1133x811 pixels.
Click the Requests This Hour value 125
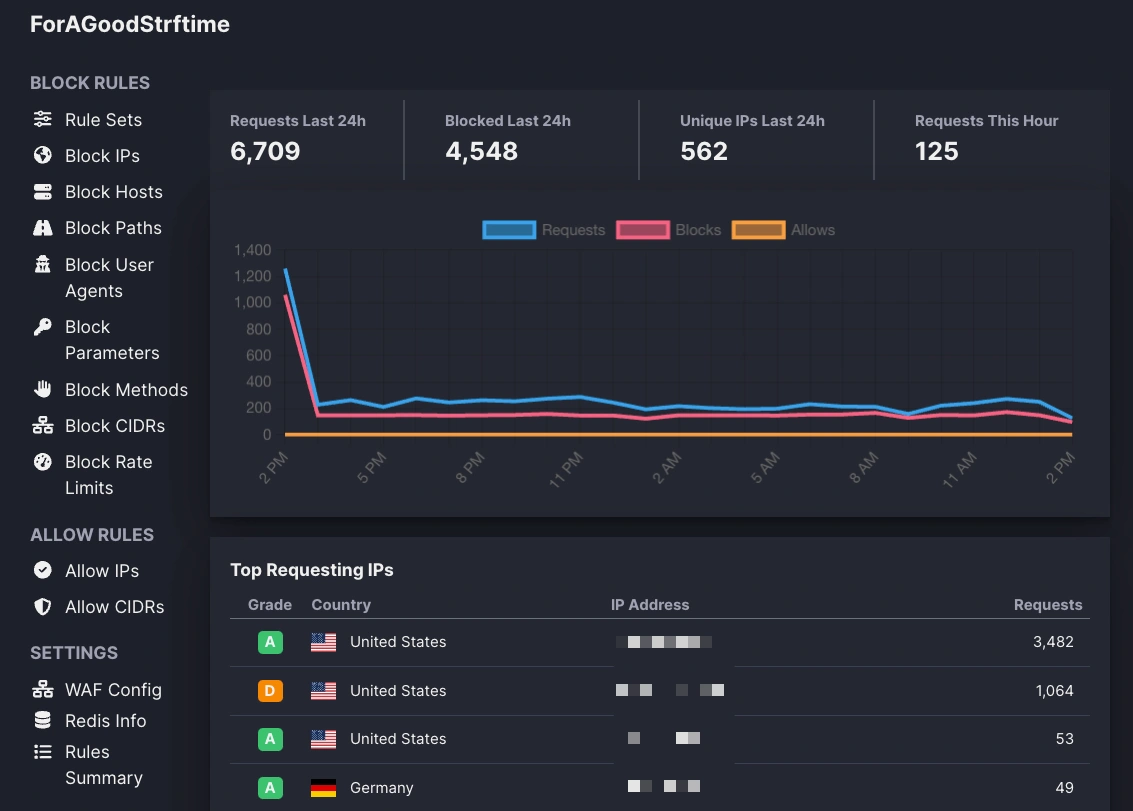(x=936, y=151)
